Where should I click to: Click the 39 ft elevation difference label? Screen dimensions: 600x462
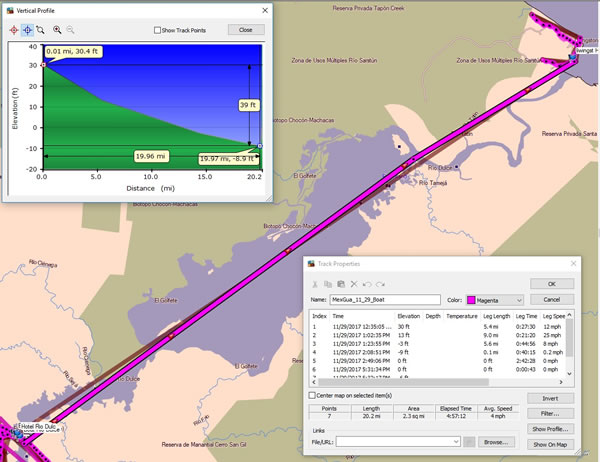[x=249, y=105]
